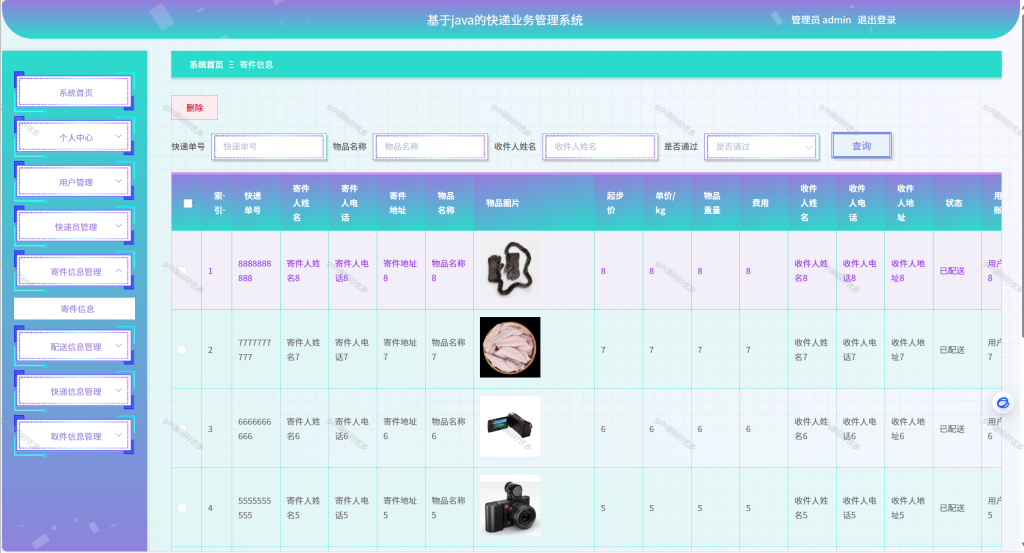Click the red 删除 button

[195, 108]
